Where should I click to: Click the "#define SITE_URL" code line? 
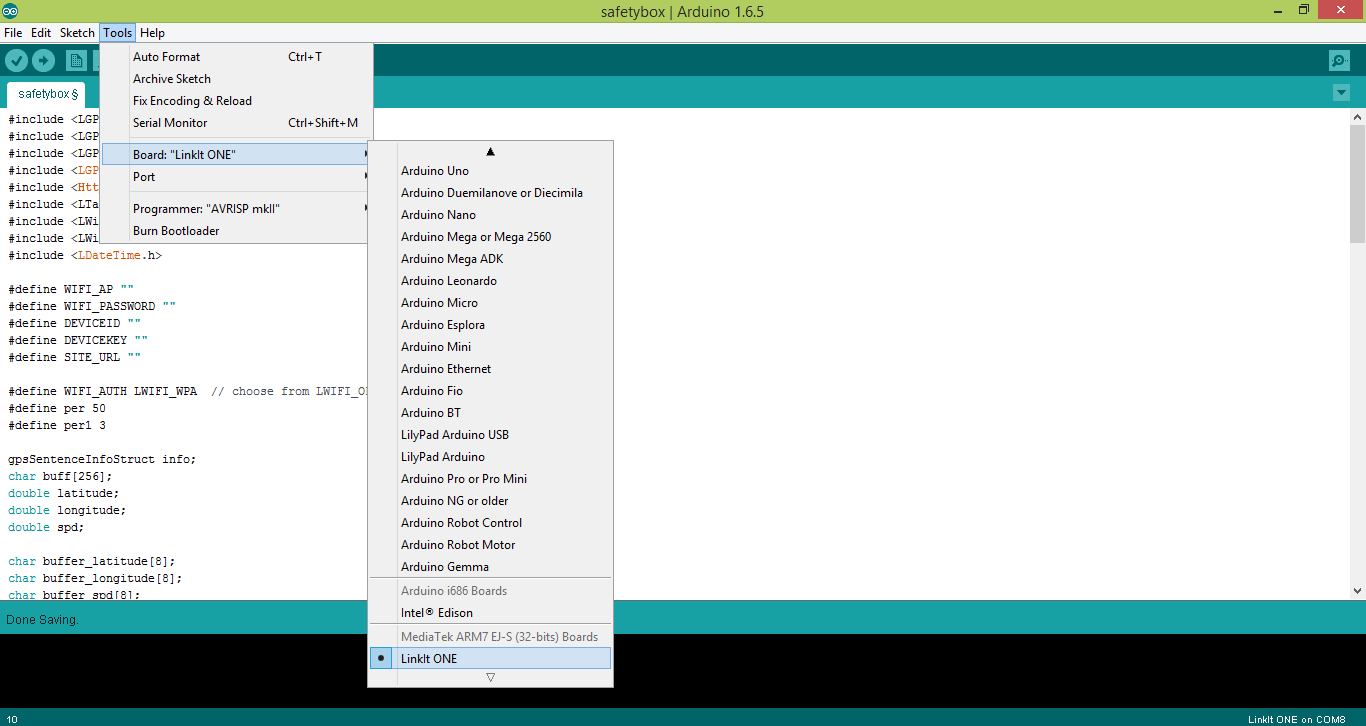tap(75, 357)
